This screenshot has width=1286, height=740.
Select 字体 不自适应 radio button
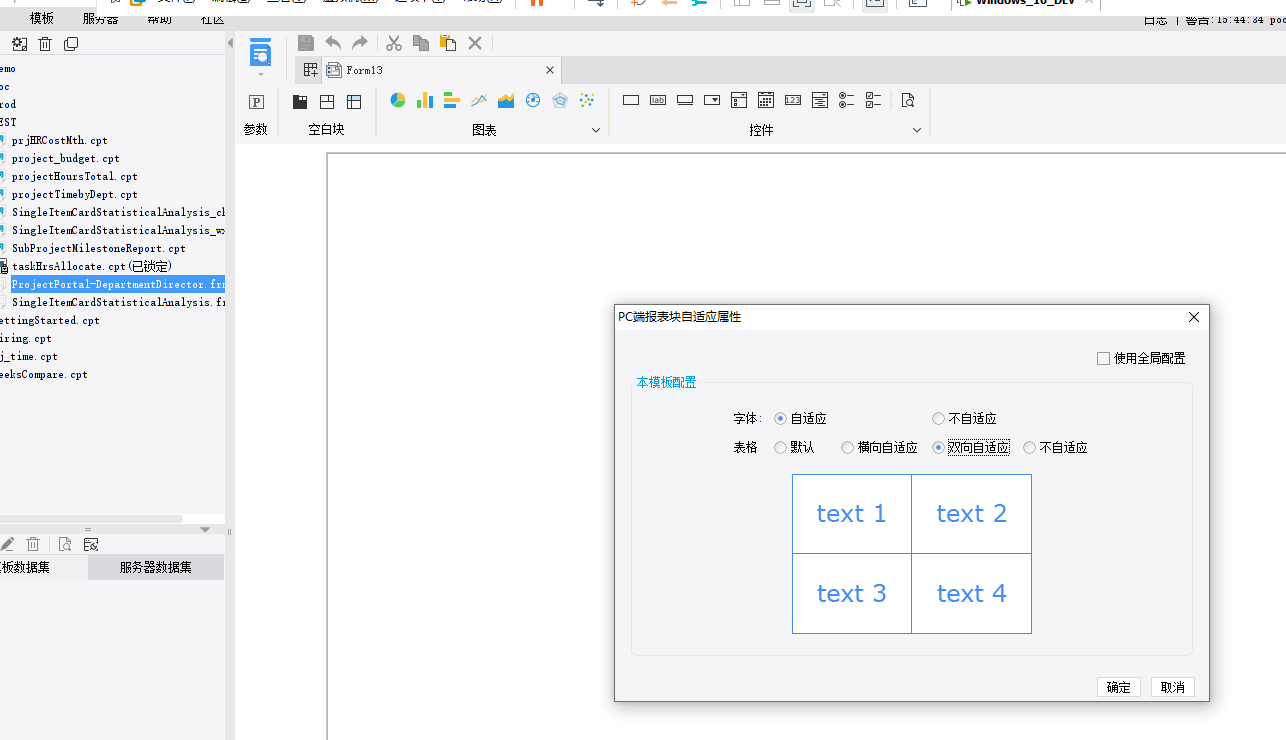pyautogui.click(x=938, y=419)
